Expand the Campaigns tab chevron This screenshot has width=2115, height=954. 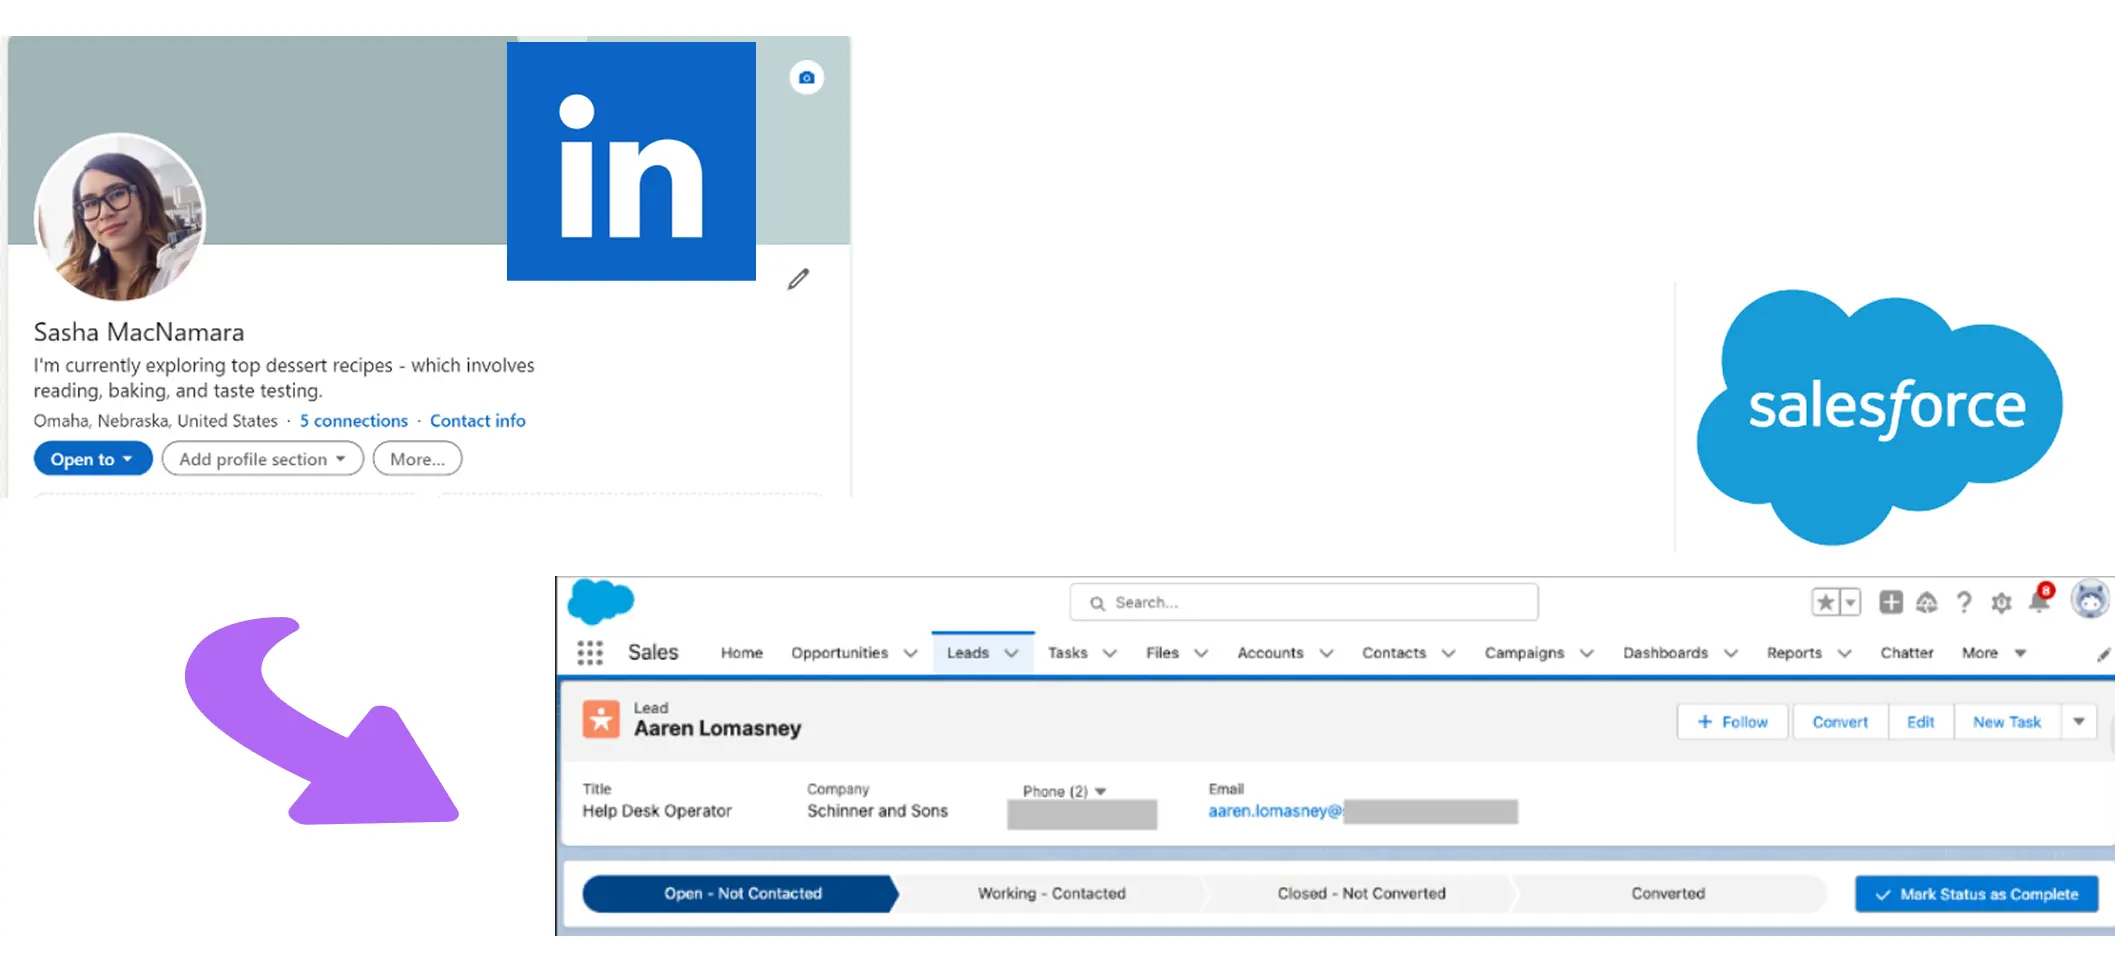coord(1586,654)
